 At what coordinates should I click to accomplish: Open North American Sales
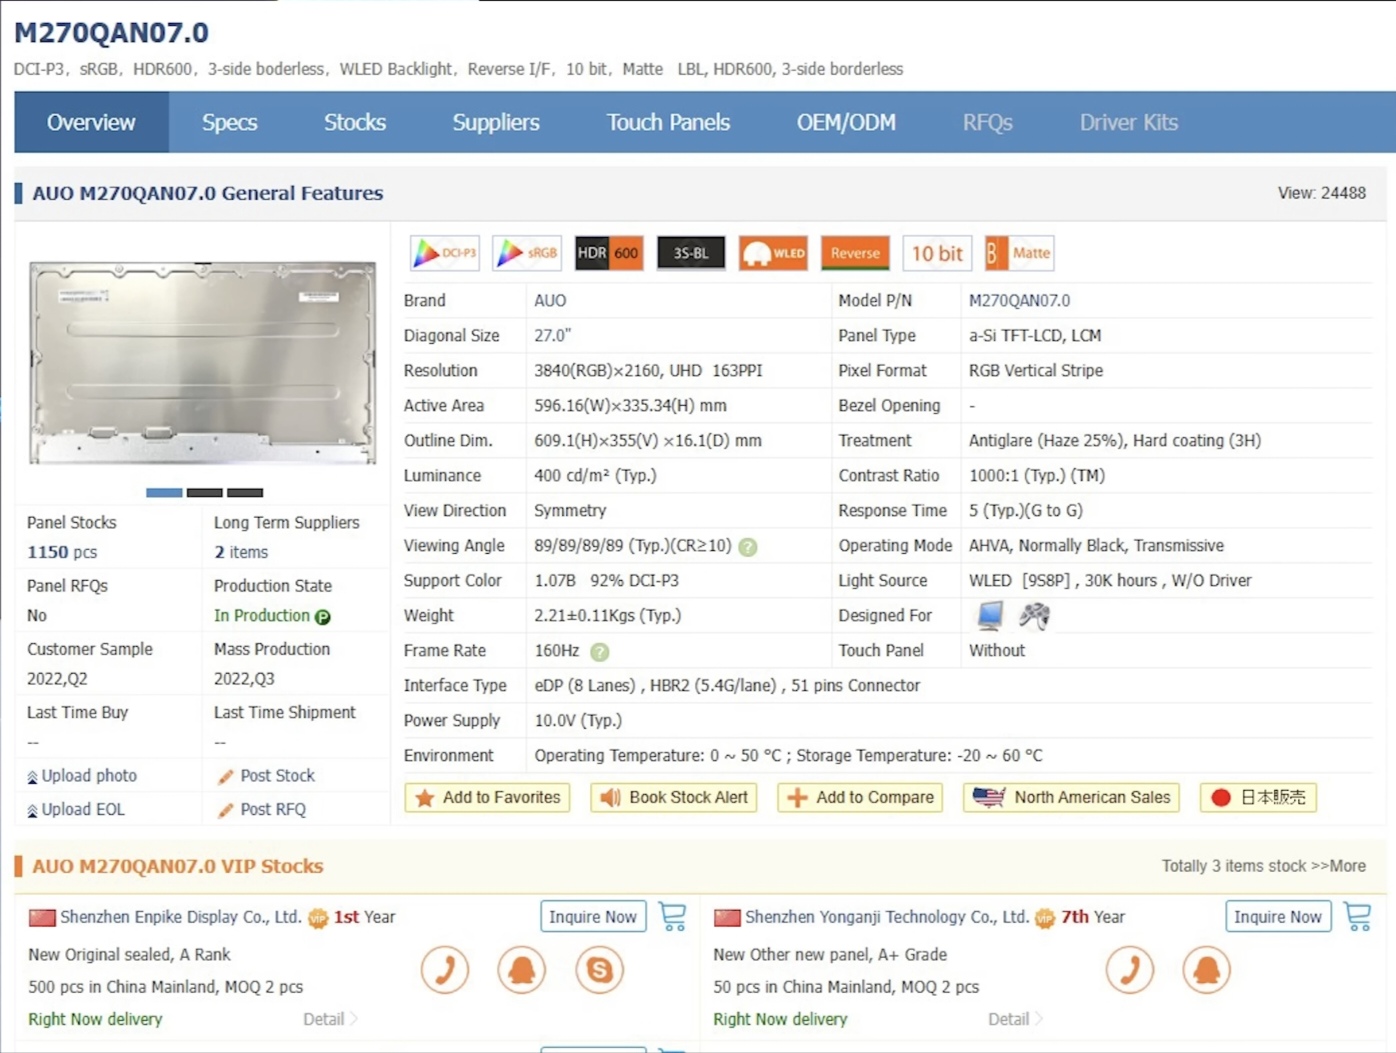[x=1071, y=797]
